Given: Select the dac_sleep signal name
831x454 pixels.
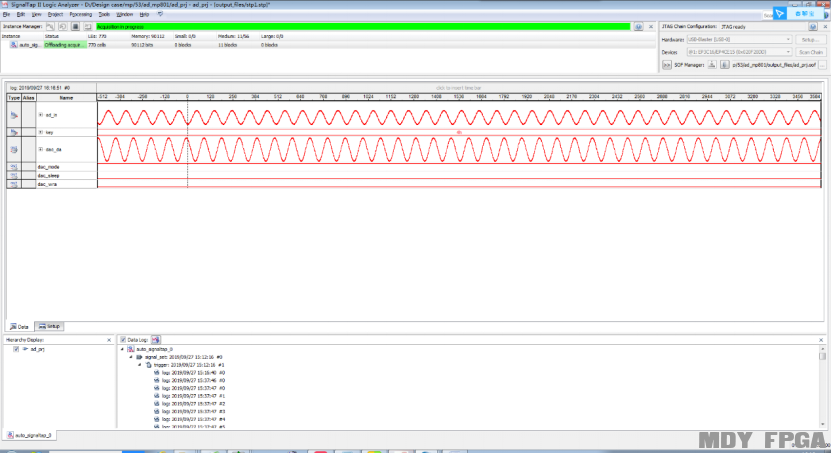Looking at the screenshot, I should tap(49, 175).
